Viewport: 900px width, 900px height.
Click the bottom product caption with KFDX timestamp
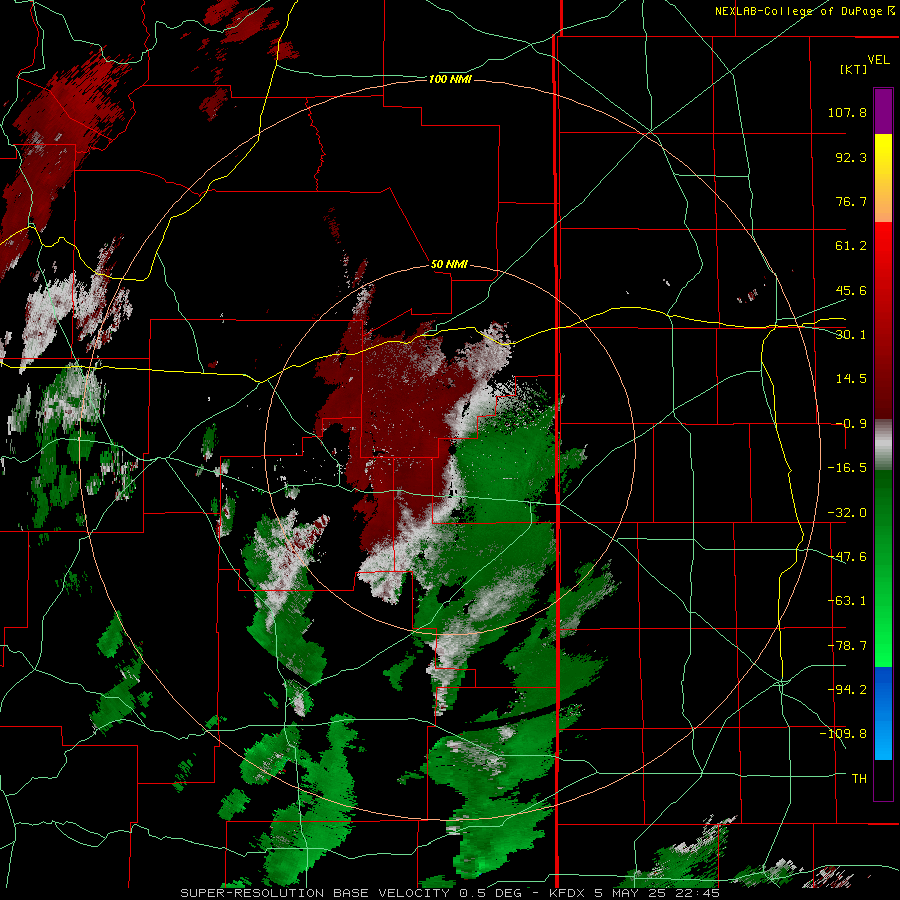click(450, 893)
